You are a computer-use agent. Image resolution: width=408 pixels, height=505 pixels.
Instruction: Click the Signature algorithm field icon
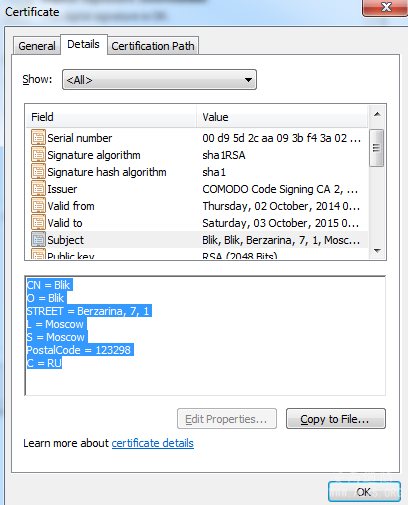38,154
